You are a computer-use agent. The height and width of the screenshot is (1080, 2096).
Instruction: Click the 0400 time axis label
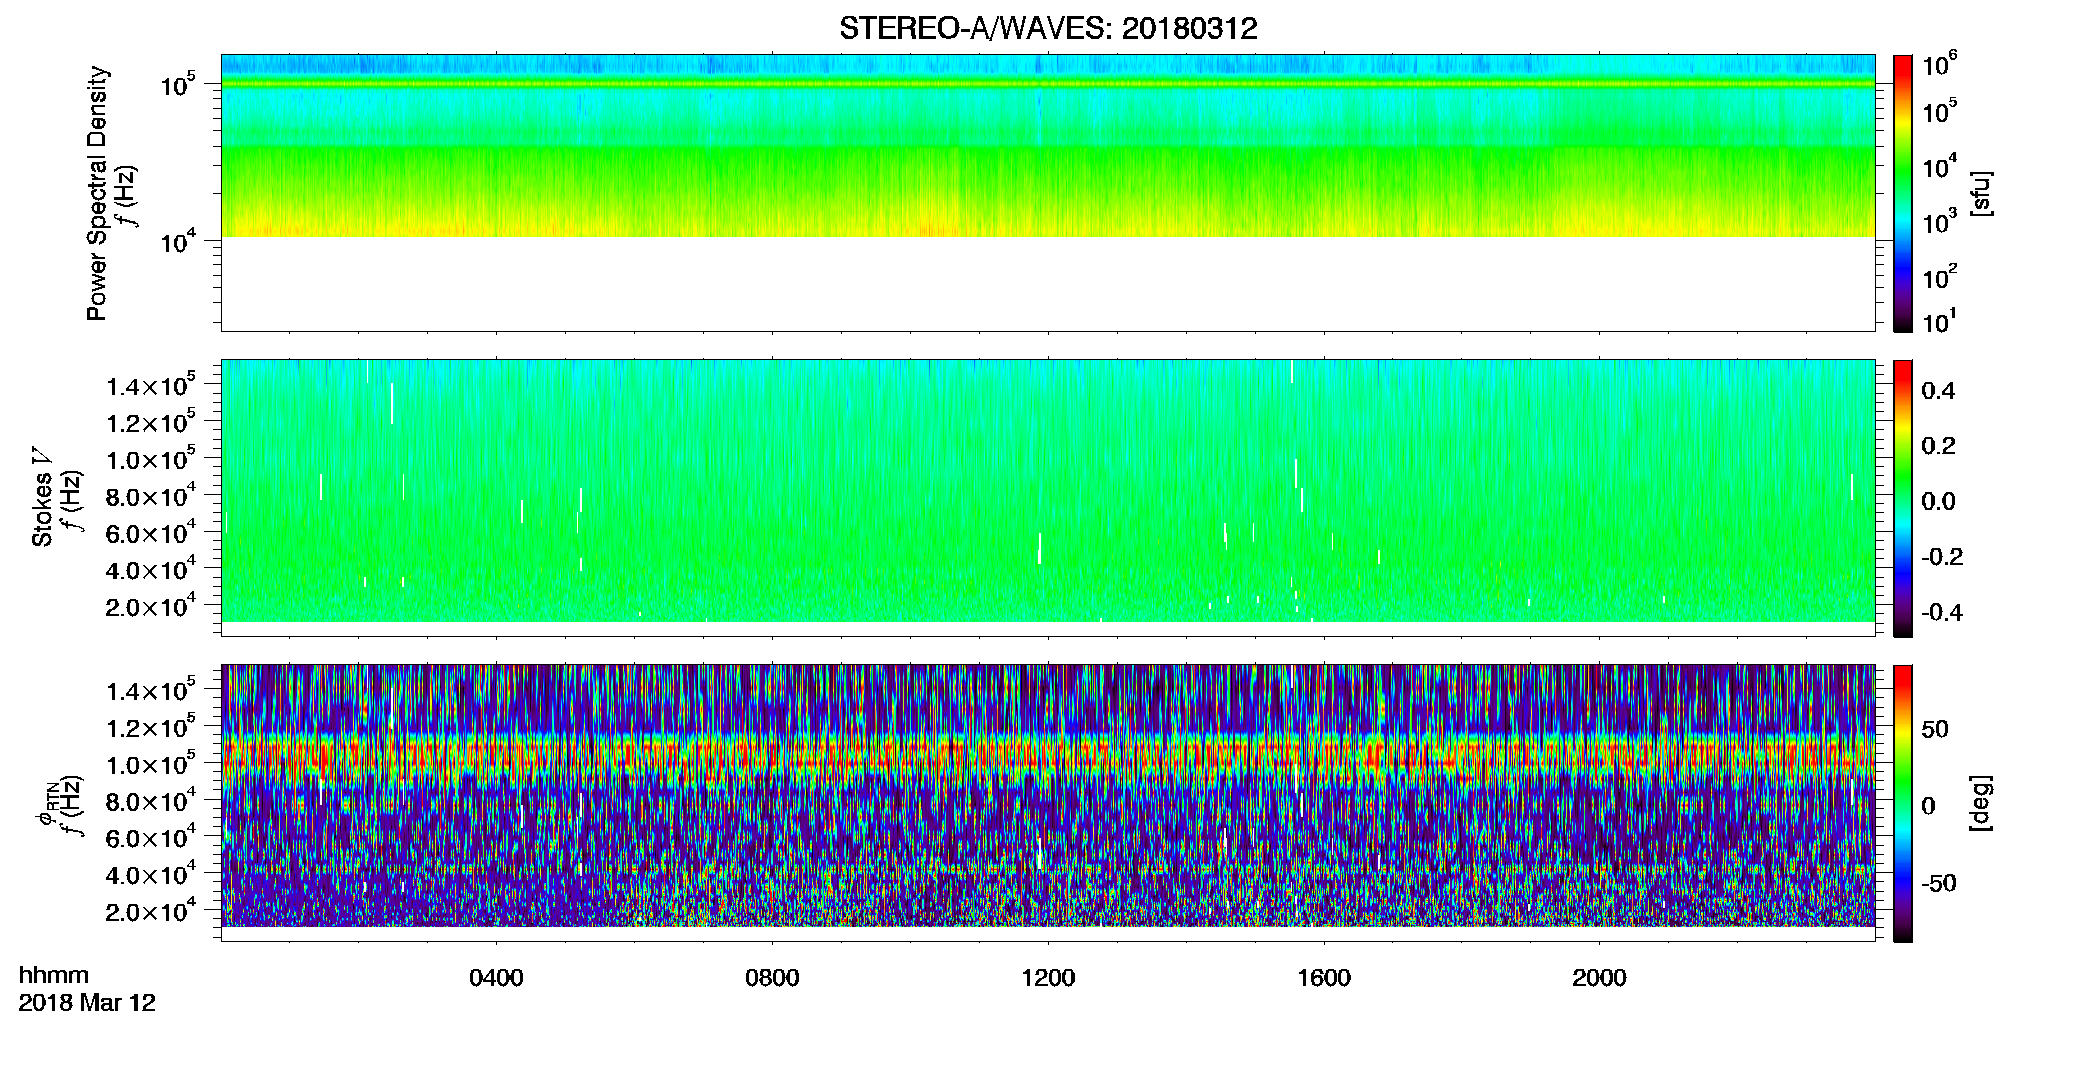pyautogui.click(x=496, y=978)
